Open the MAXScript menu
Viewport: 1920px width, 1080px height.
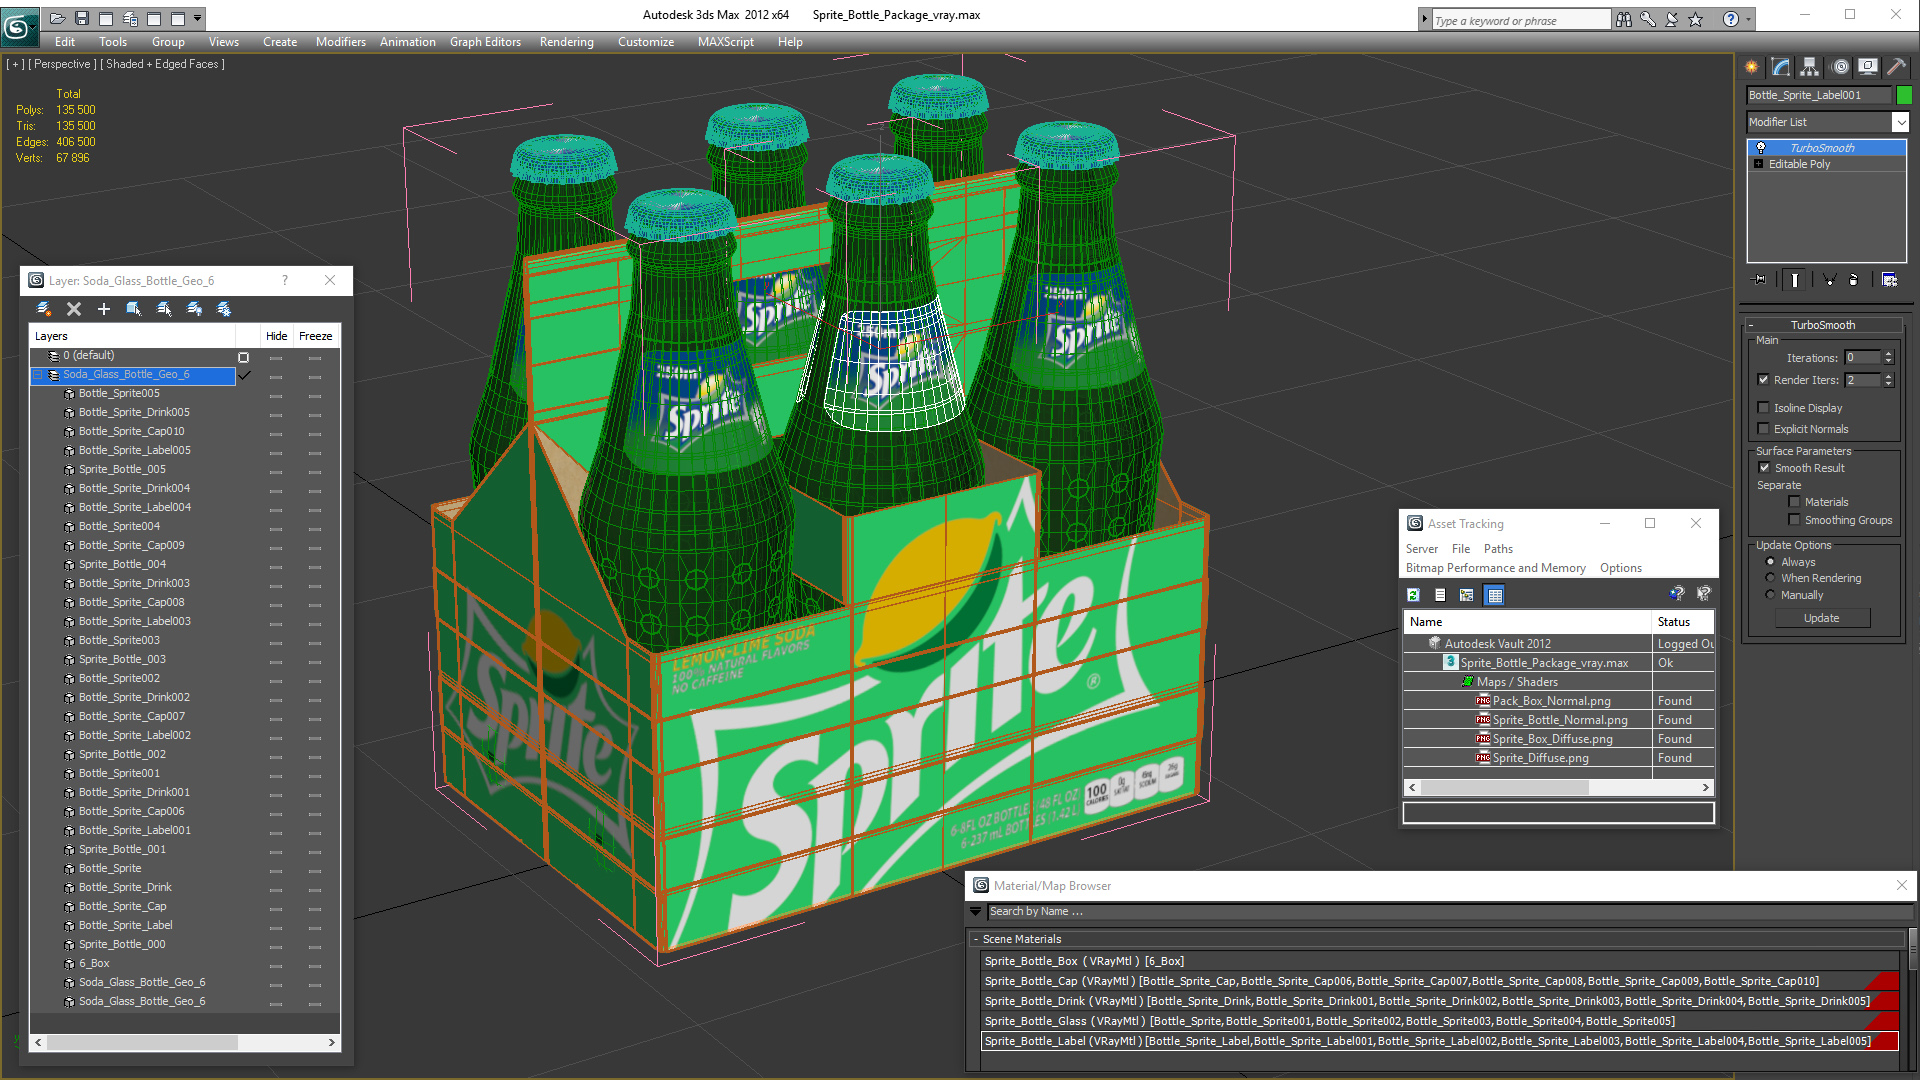click(726, 42)
